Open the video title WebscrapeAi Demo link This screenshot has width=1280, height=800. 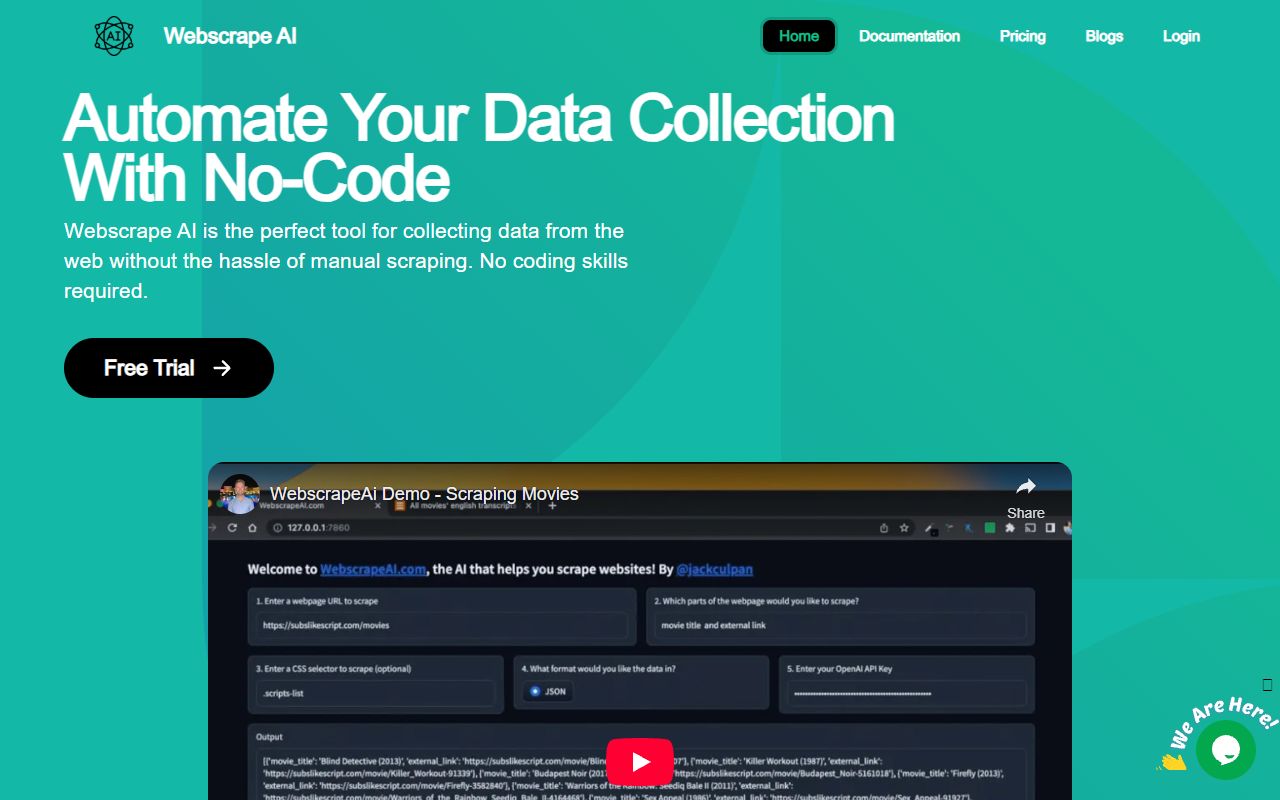coord(424,494)
